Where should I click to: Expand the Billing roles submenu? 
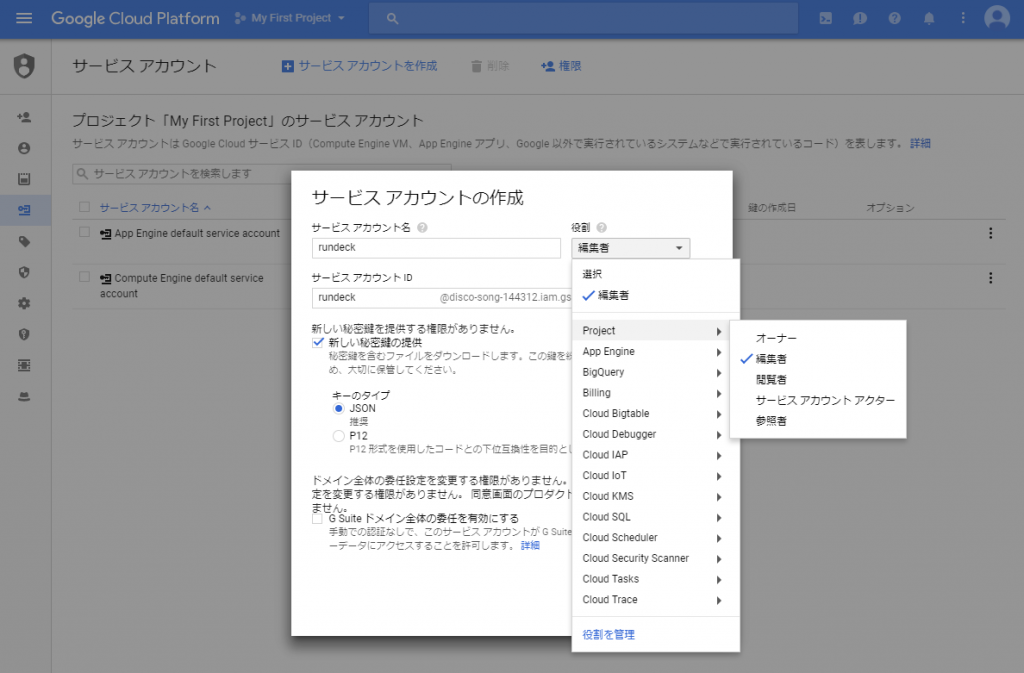tap(656, 393)
